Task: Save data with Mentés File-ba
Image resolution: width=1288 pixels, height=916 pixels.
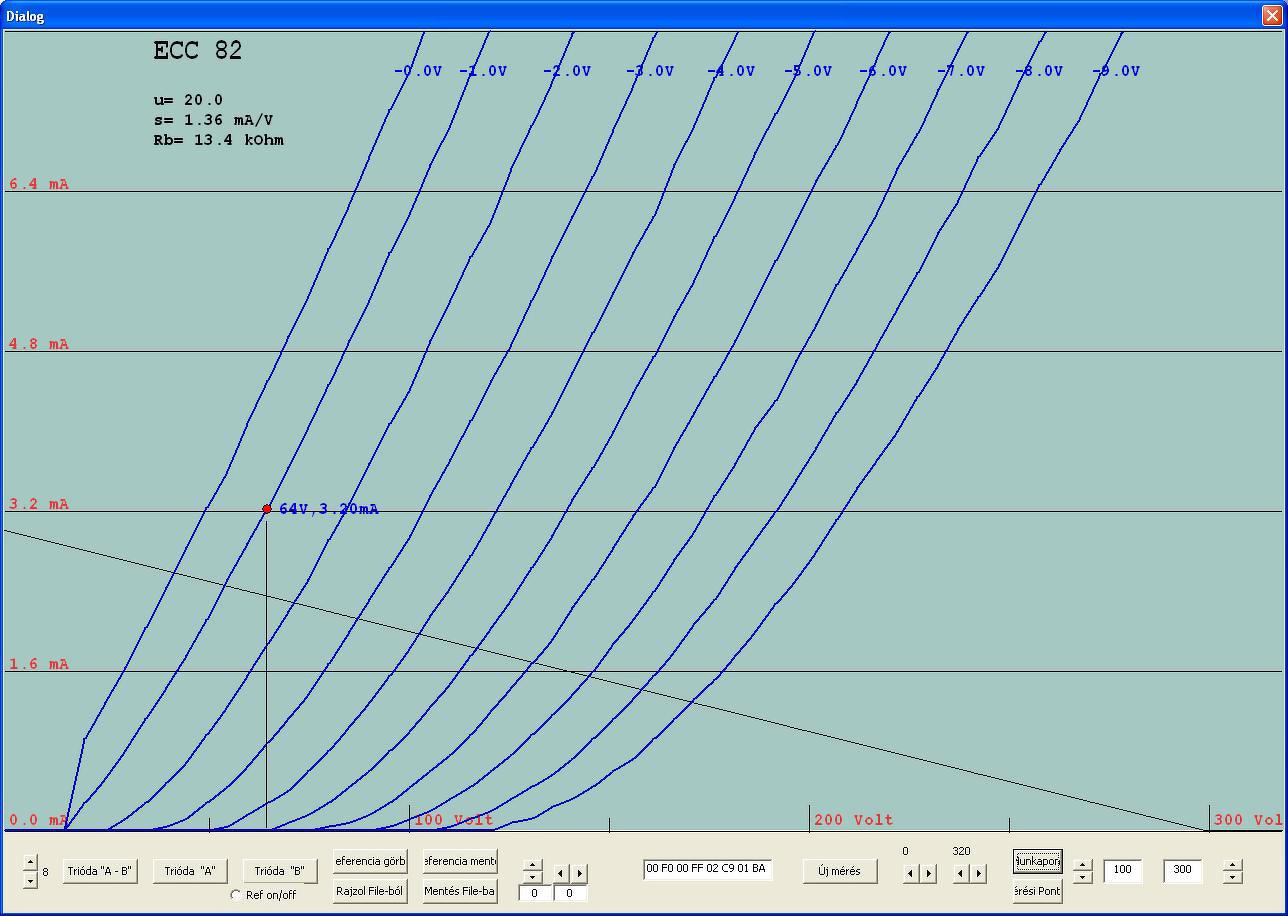Action: 460,891
